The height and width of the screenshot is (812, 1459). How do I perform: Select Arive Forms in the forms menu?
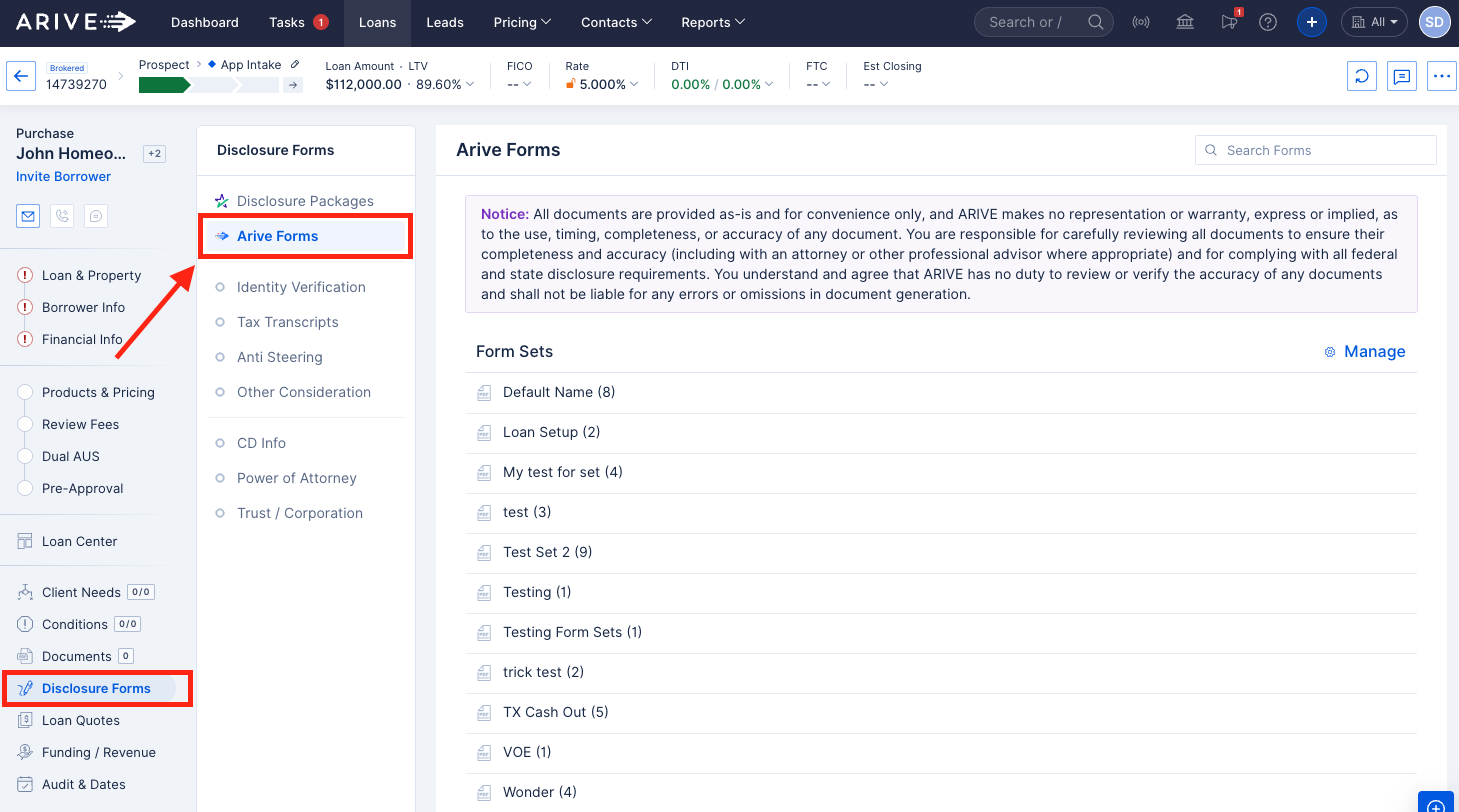pos(305,236)
